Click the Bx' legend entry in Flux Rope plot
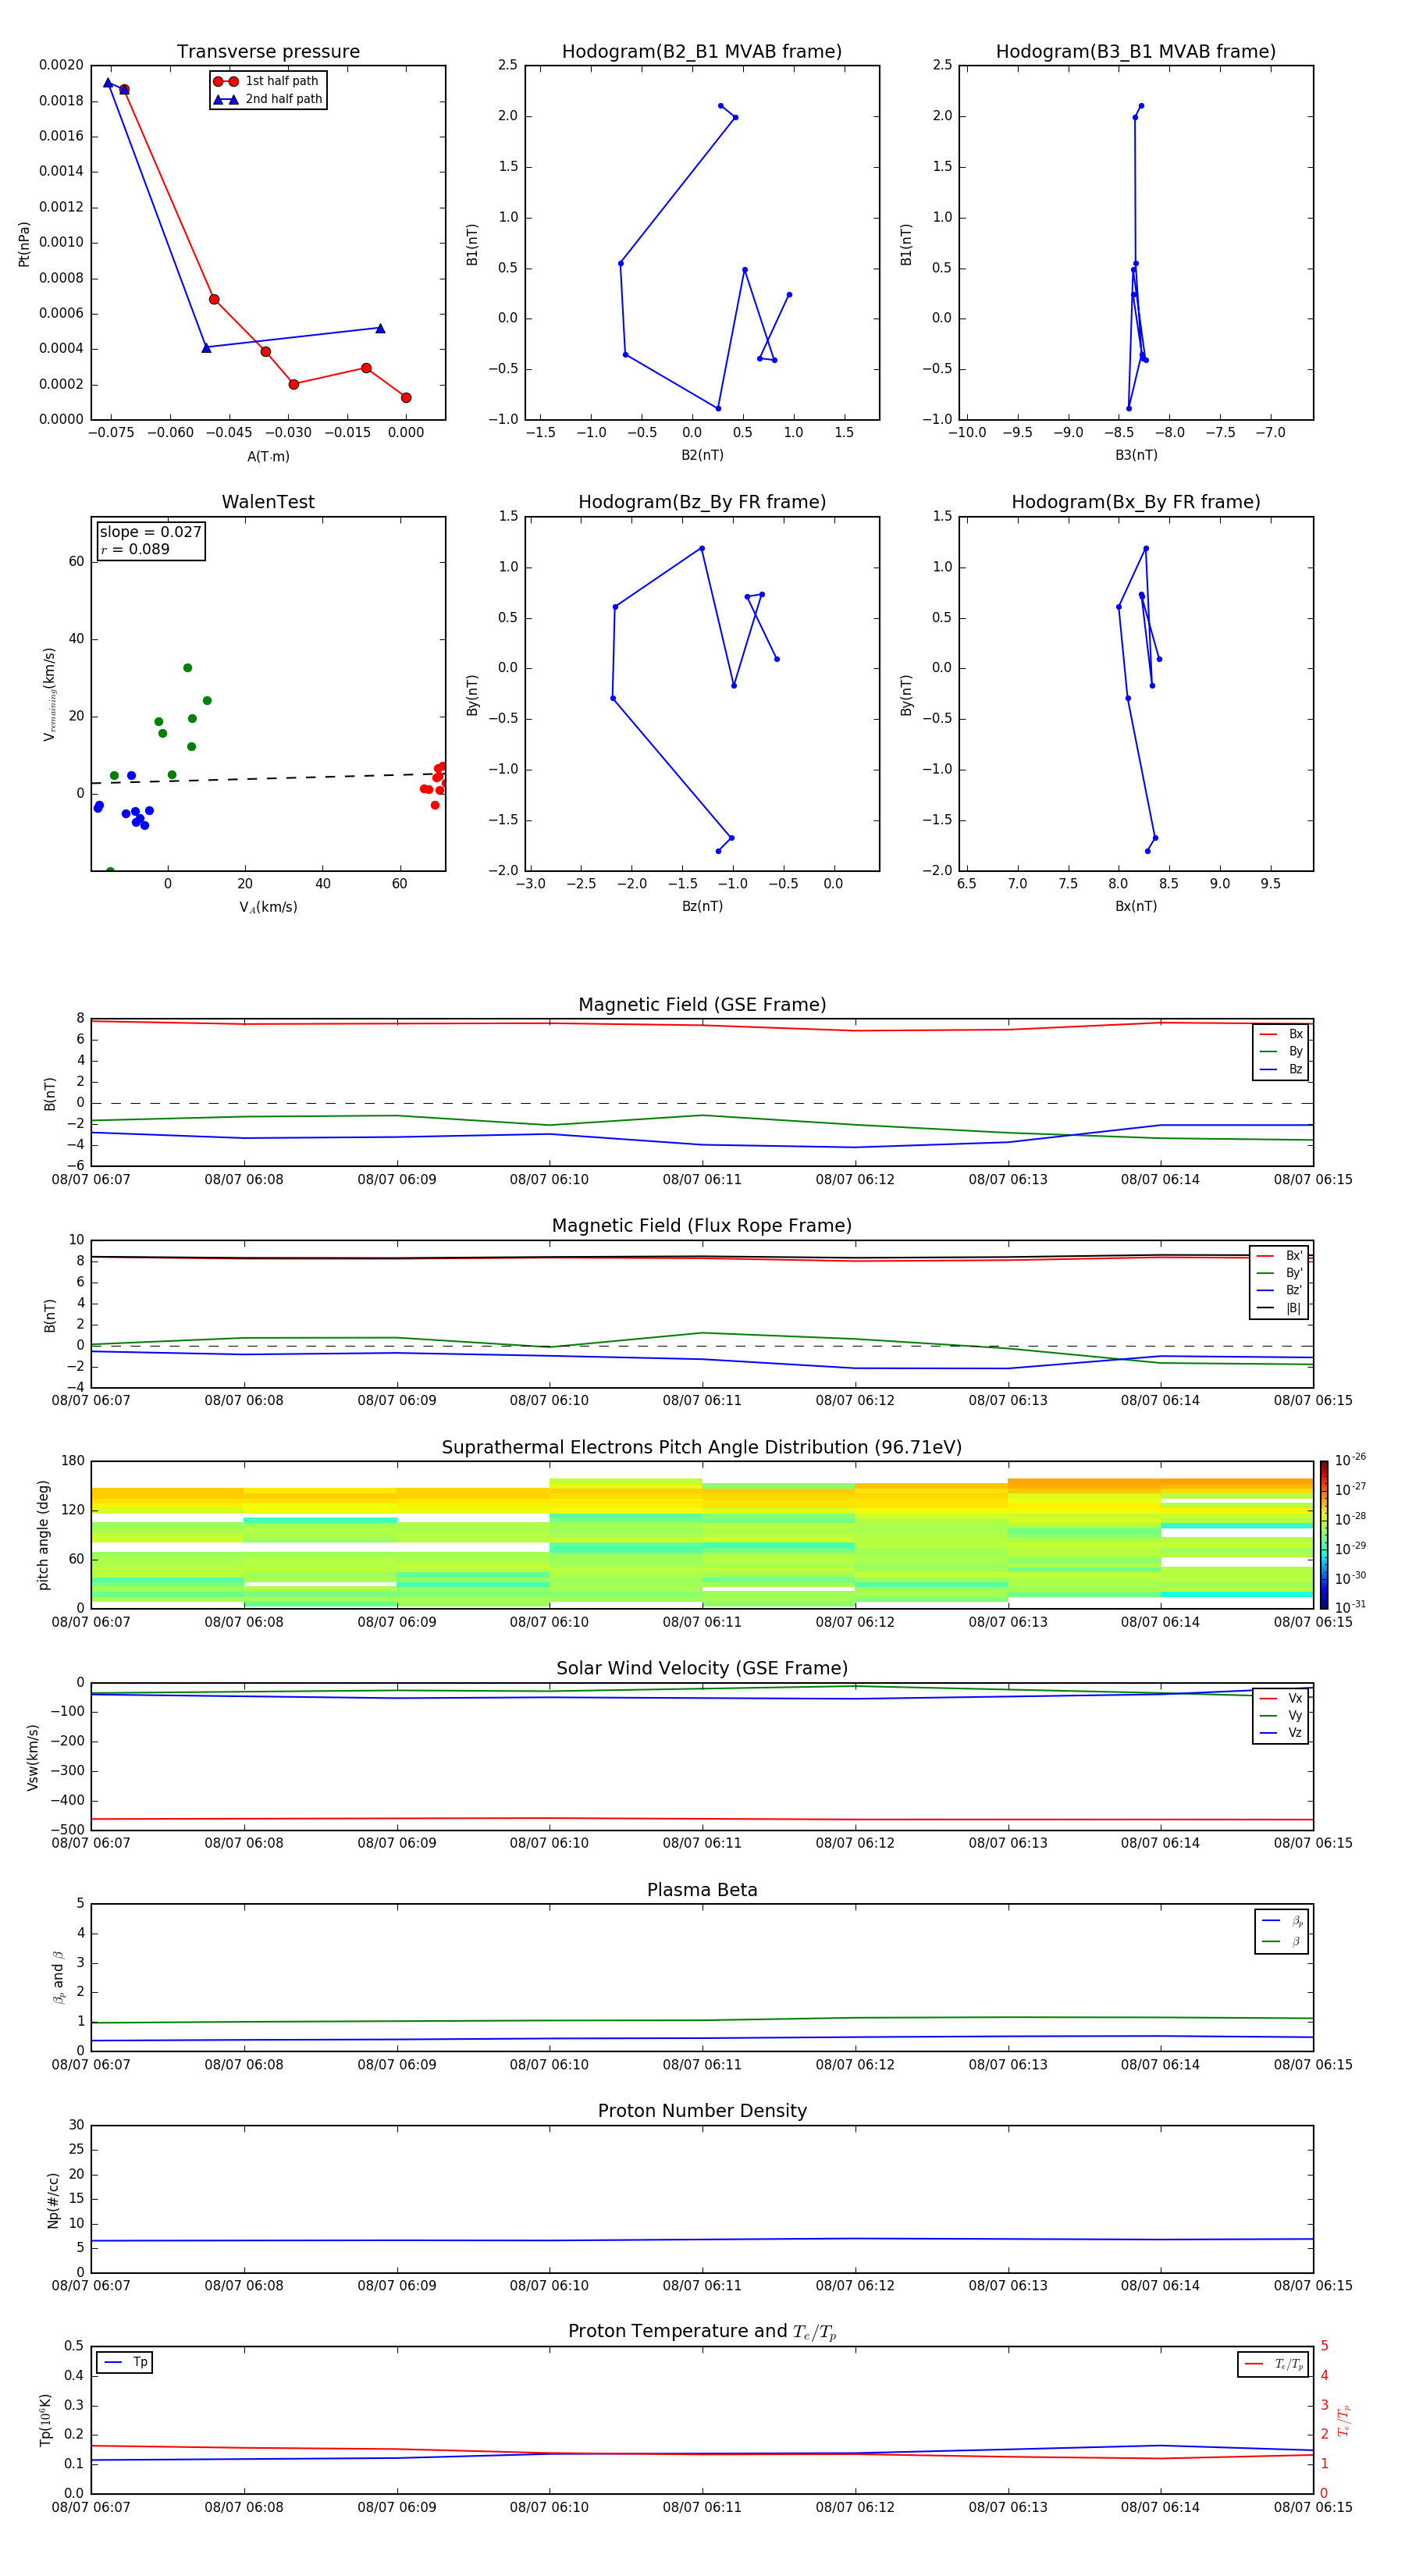Viewport: 1405px width, 2576px height. (x=1279, y=1256)
